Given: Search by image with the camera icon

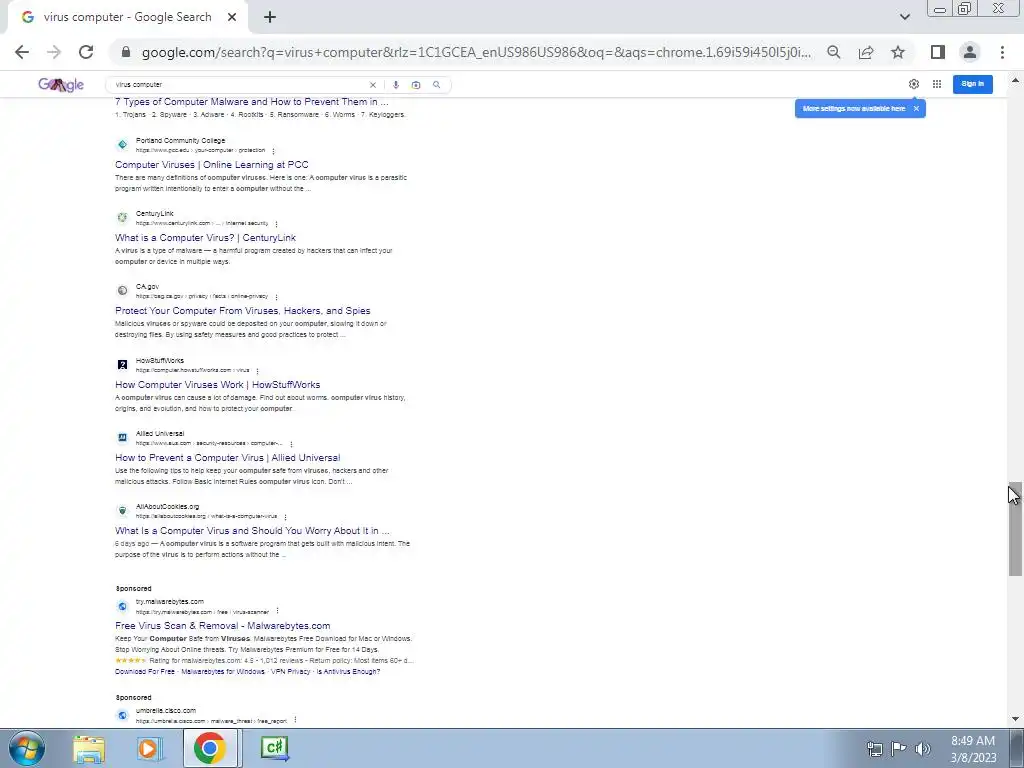Looking at the screenshot, I should coord(416,85).
